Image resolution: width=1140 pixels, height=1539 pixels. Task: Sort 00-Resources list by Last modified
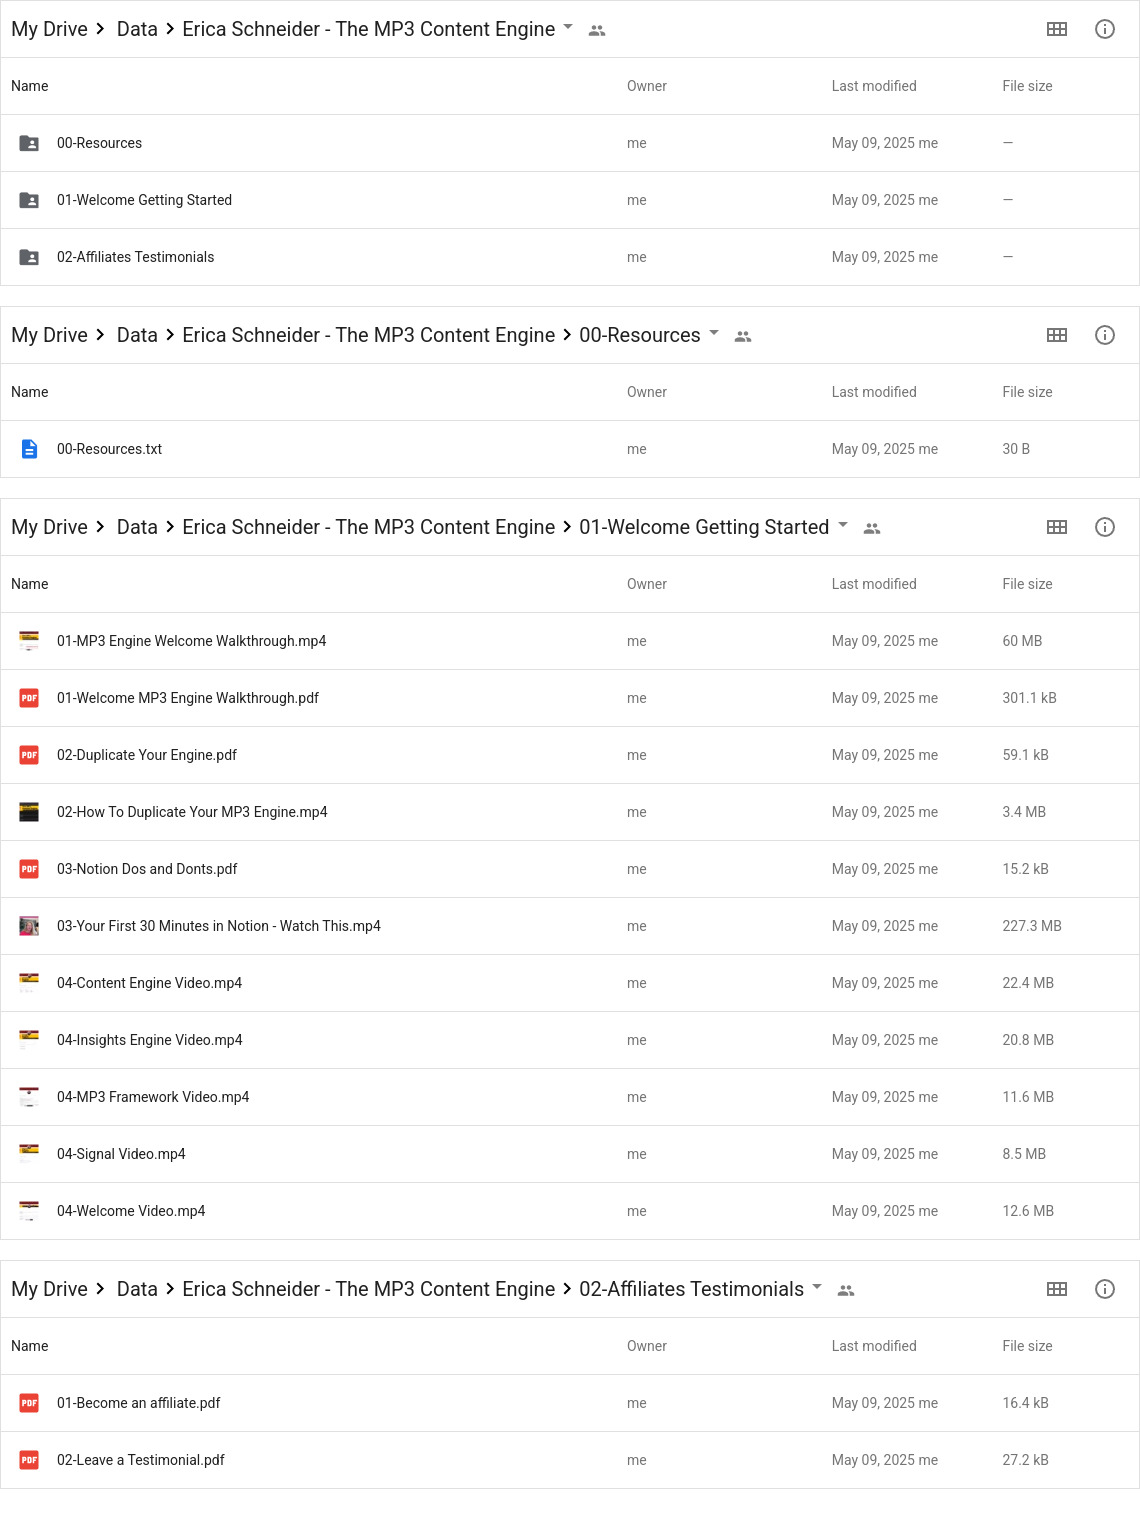pyautogui.click(x=874, y=392)
